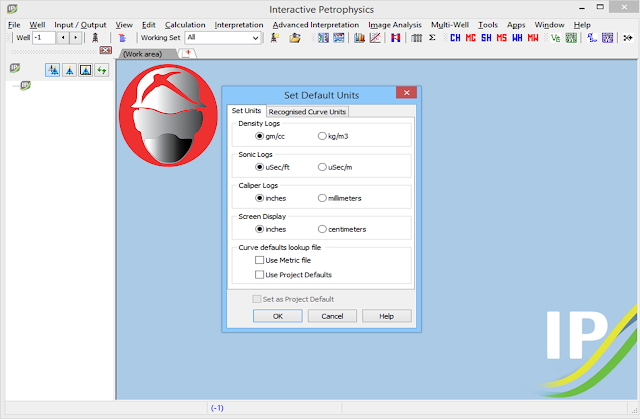
Task: Open the Working Set dropdown
Action: tap(256, 38)
